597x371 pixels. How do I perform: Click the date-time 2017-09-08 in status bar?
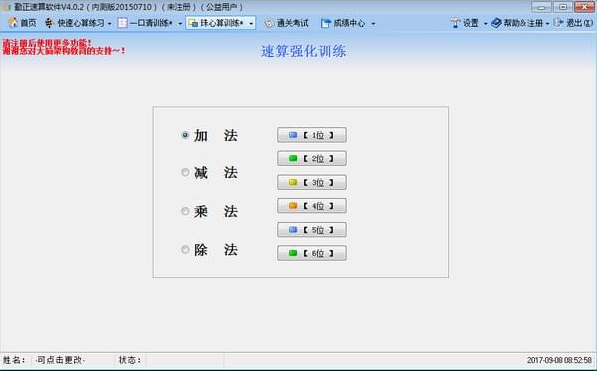coord(559,360)
